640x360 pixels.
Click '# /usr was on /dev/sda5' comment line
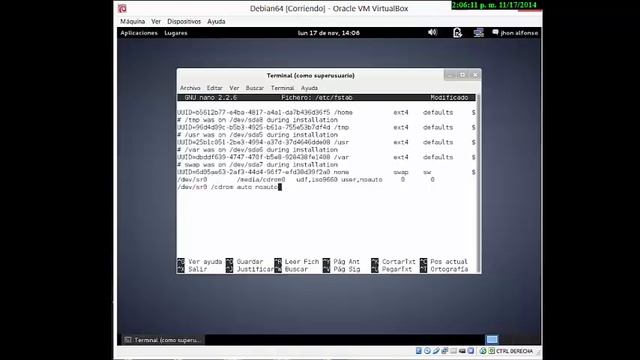pos(258,135)
